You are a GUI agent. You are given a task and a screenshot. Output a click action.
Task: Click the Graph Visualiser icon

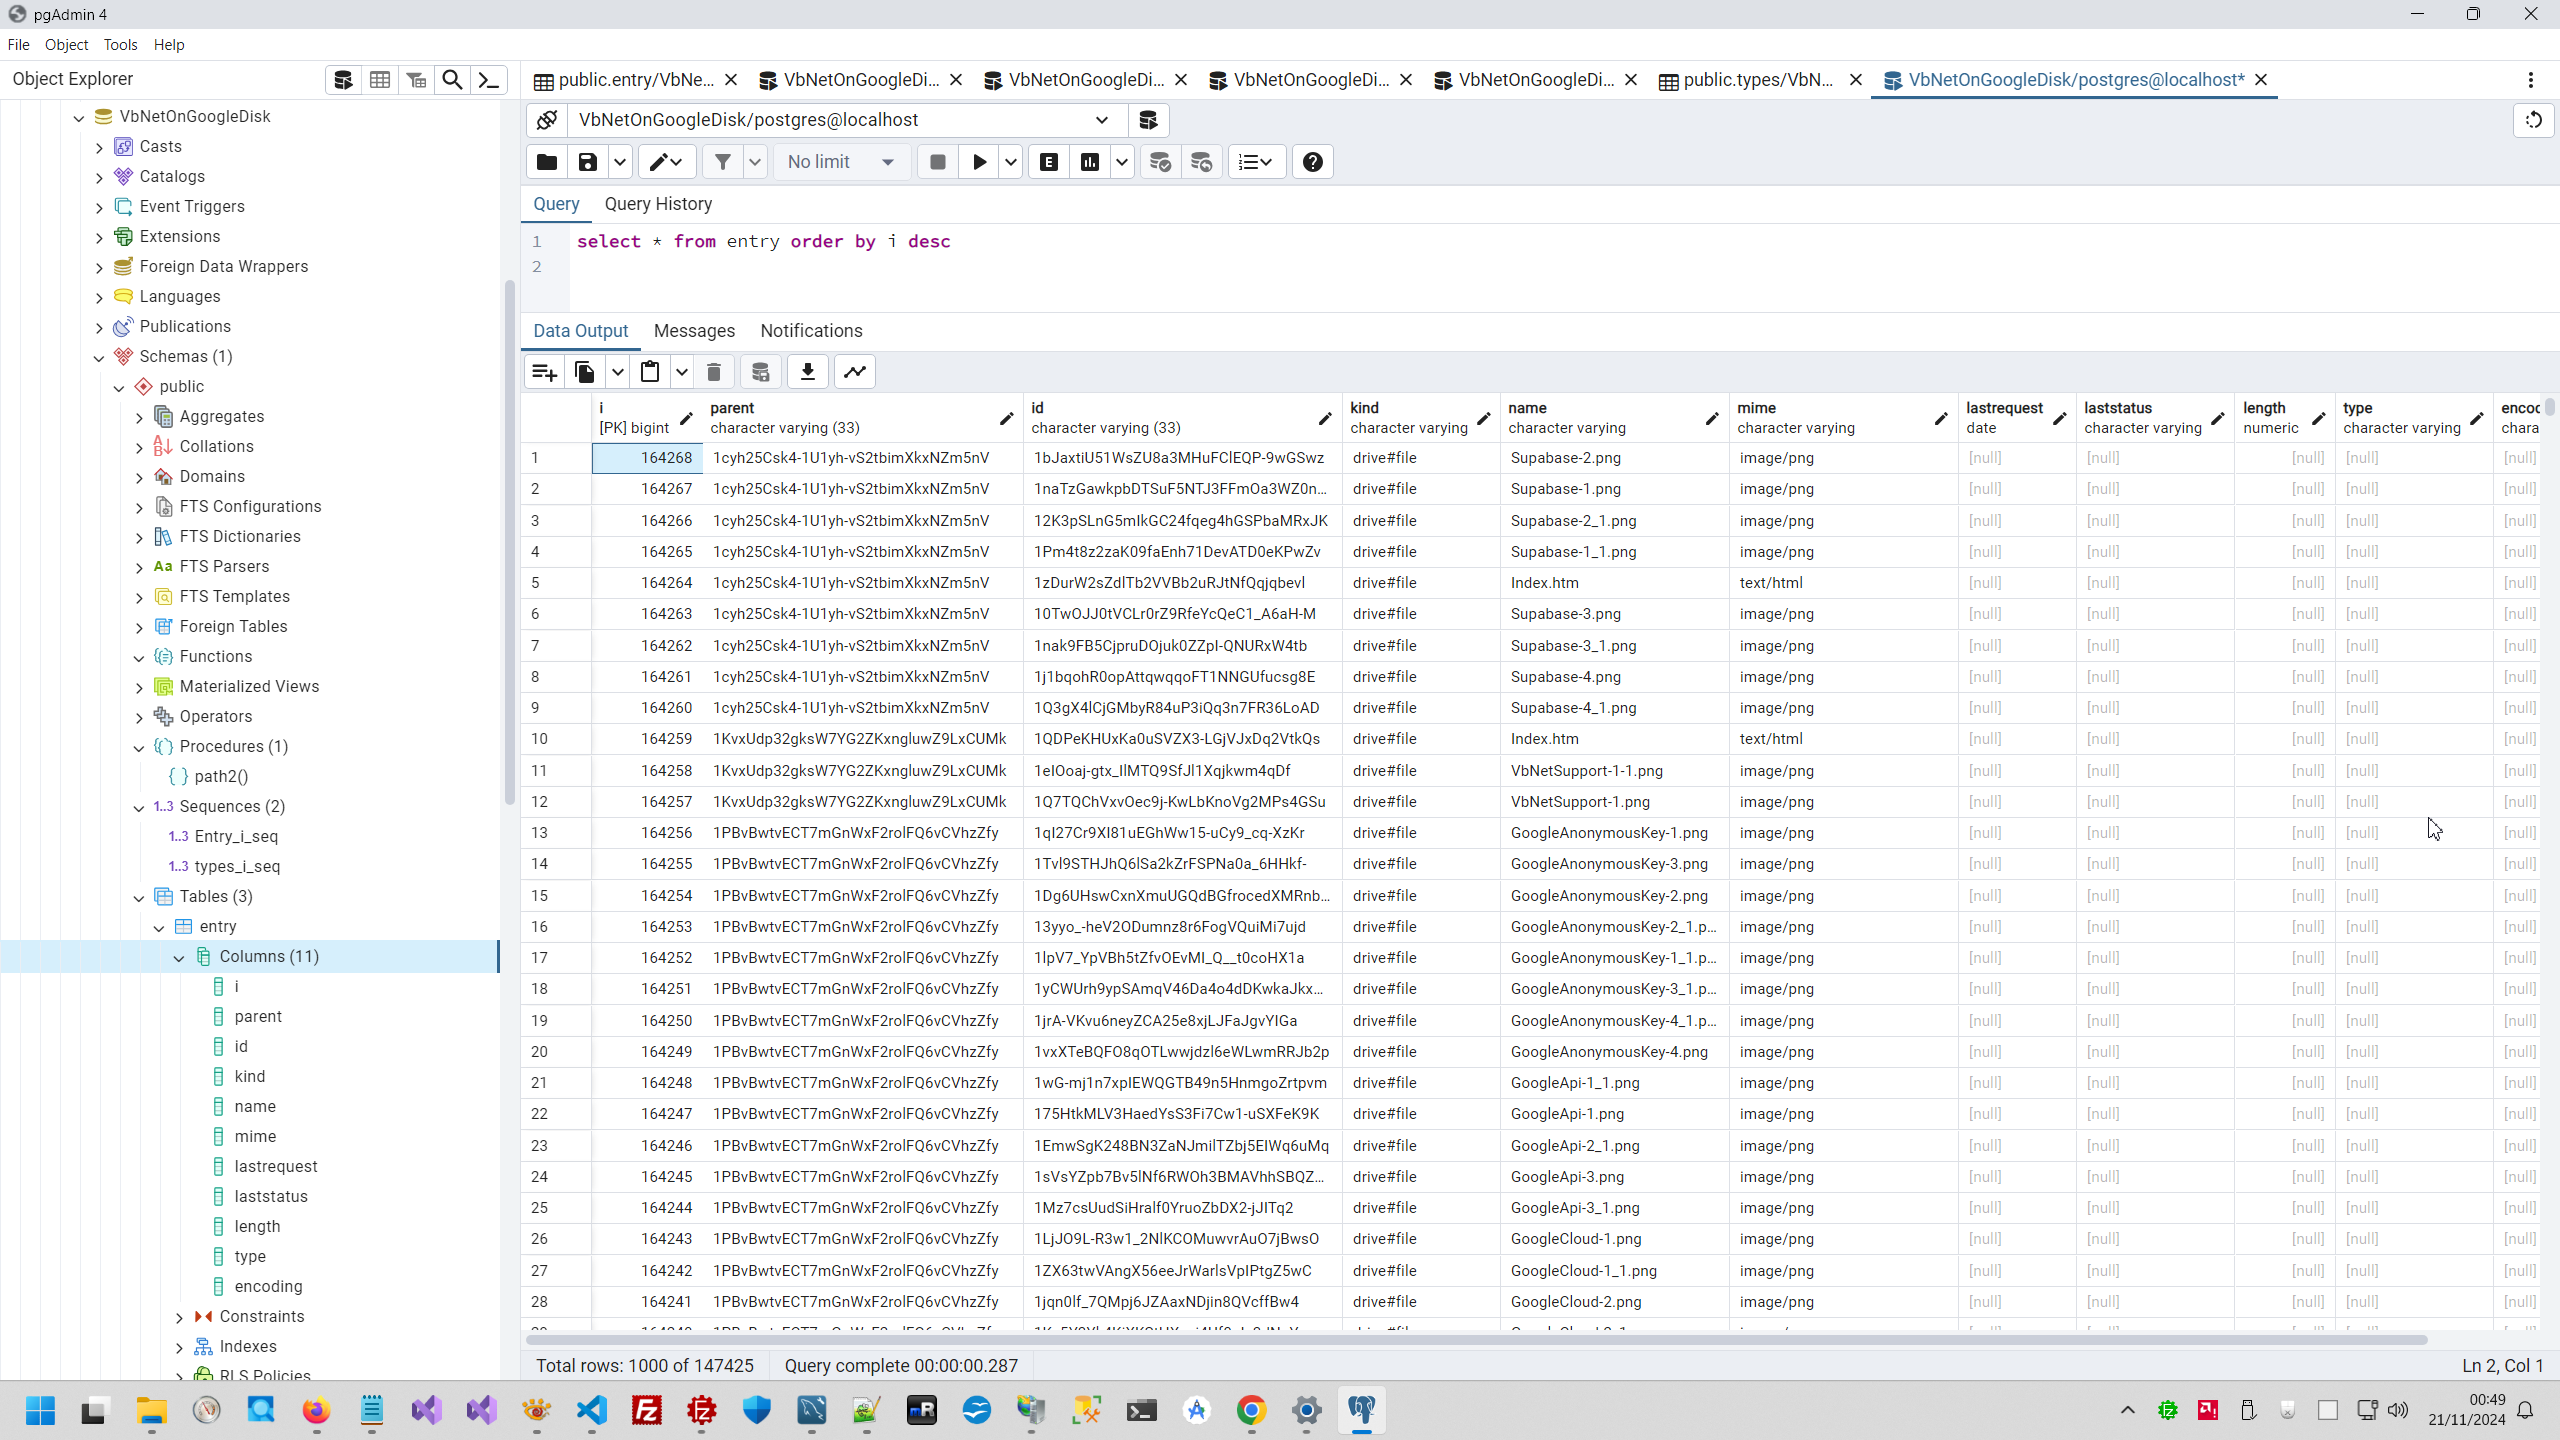tap(855, 372)
